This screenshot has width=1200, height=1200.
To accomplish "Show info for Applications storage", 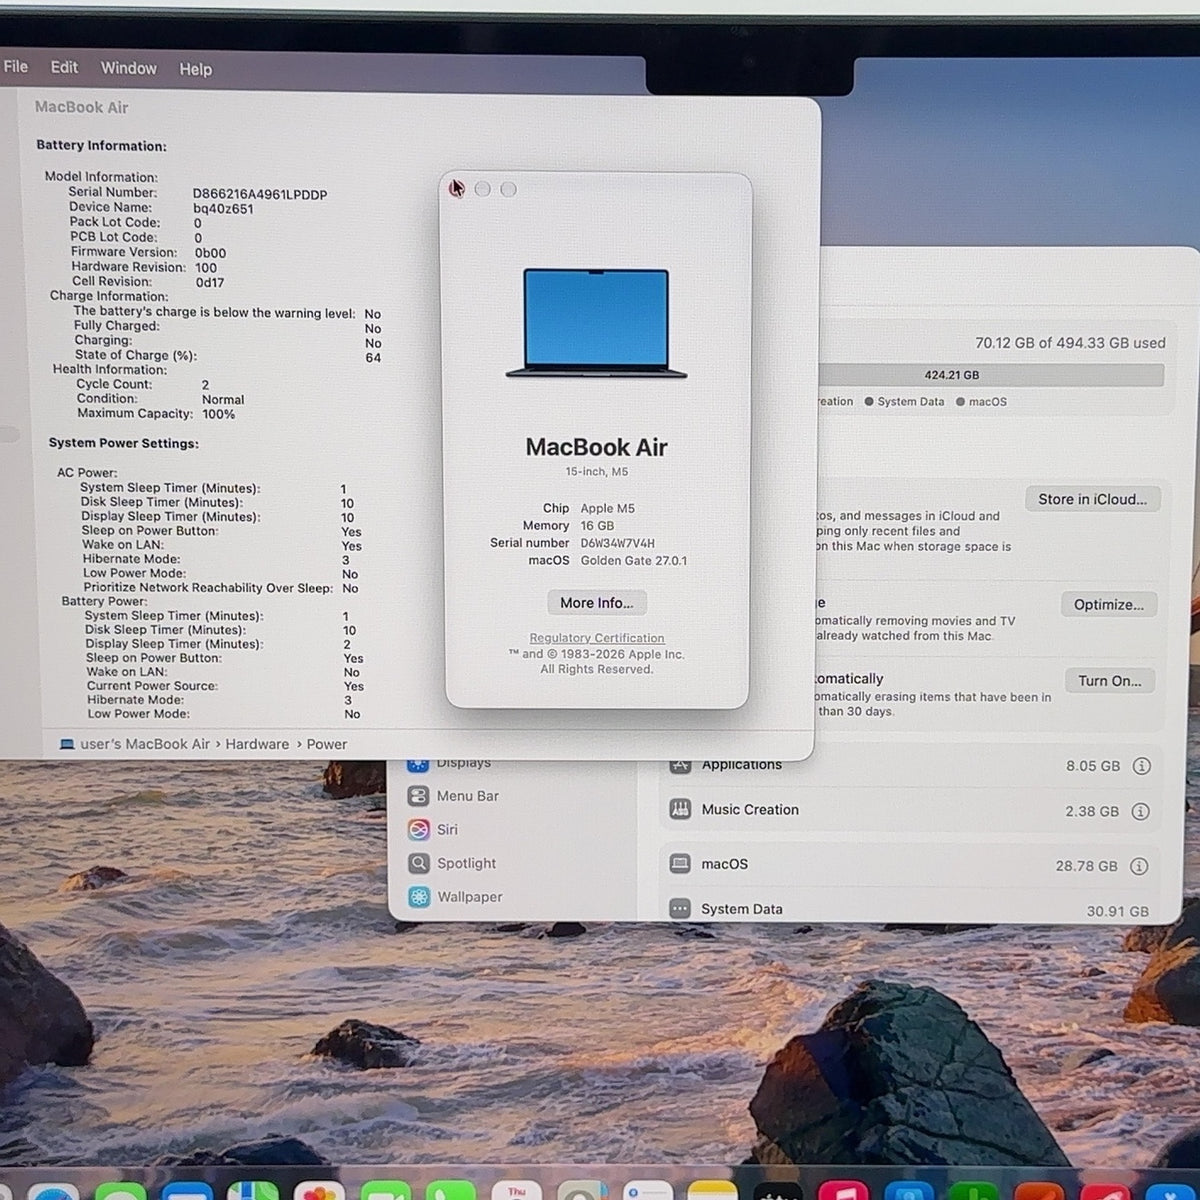I will [1141, 766].
